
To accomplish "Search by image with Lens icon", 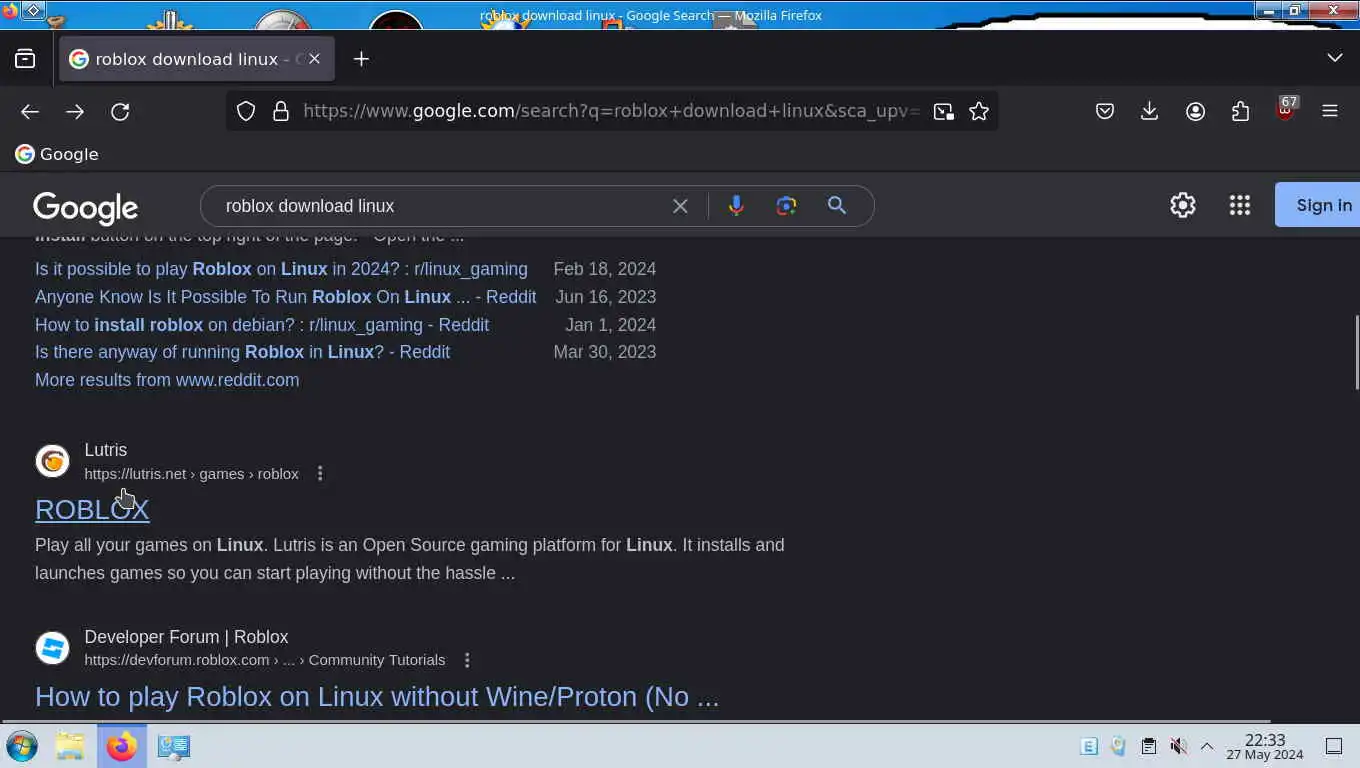I will (786, 206).
